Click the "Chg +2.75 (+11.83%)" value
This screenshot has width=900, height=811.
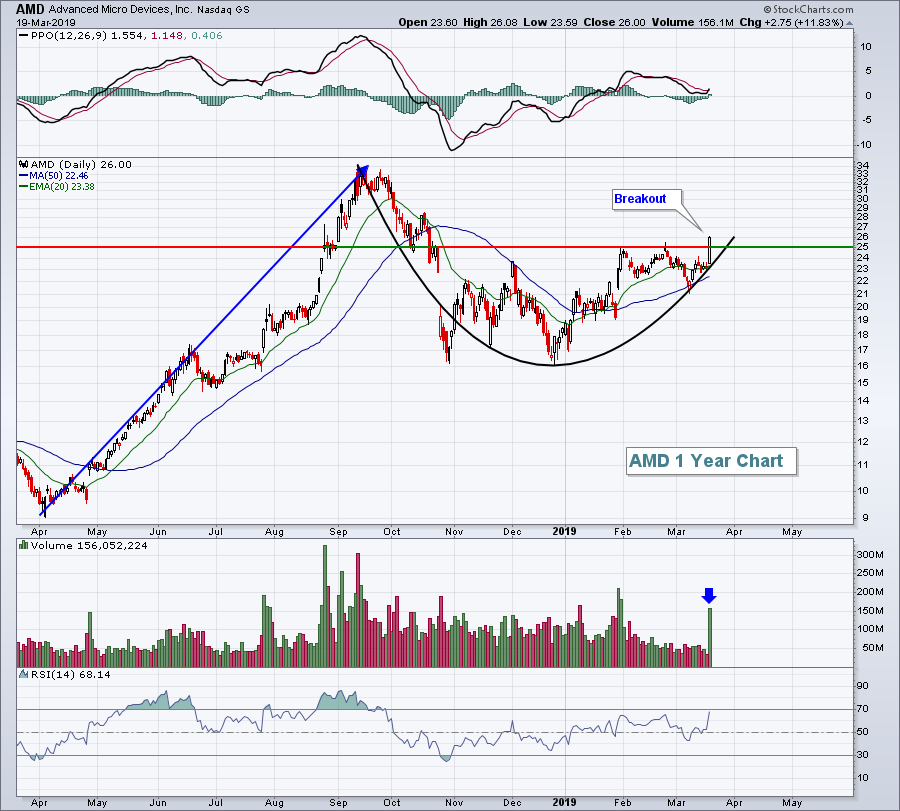pyautogui.click(x=791, y=22)
